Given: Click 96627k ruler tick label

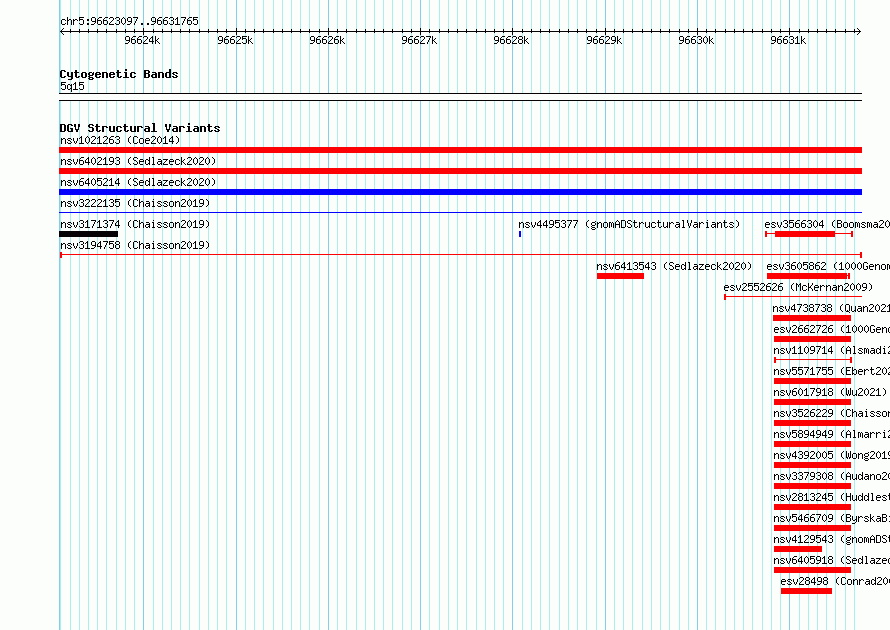Looking at the screenshot, I should pyautogui.click(x=419, y=40).
